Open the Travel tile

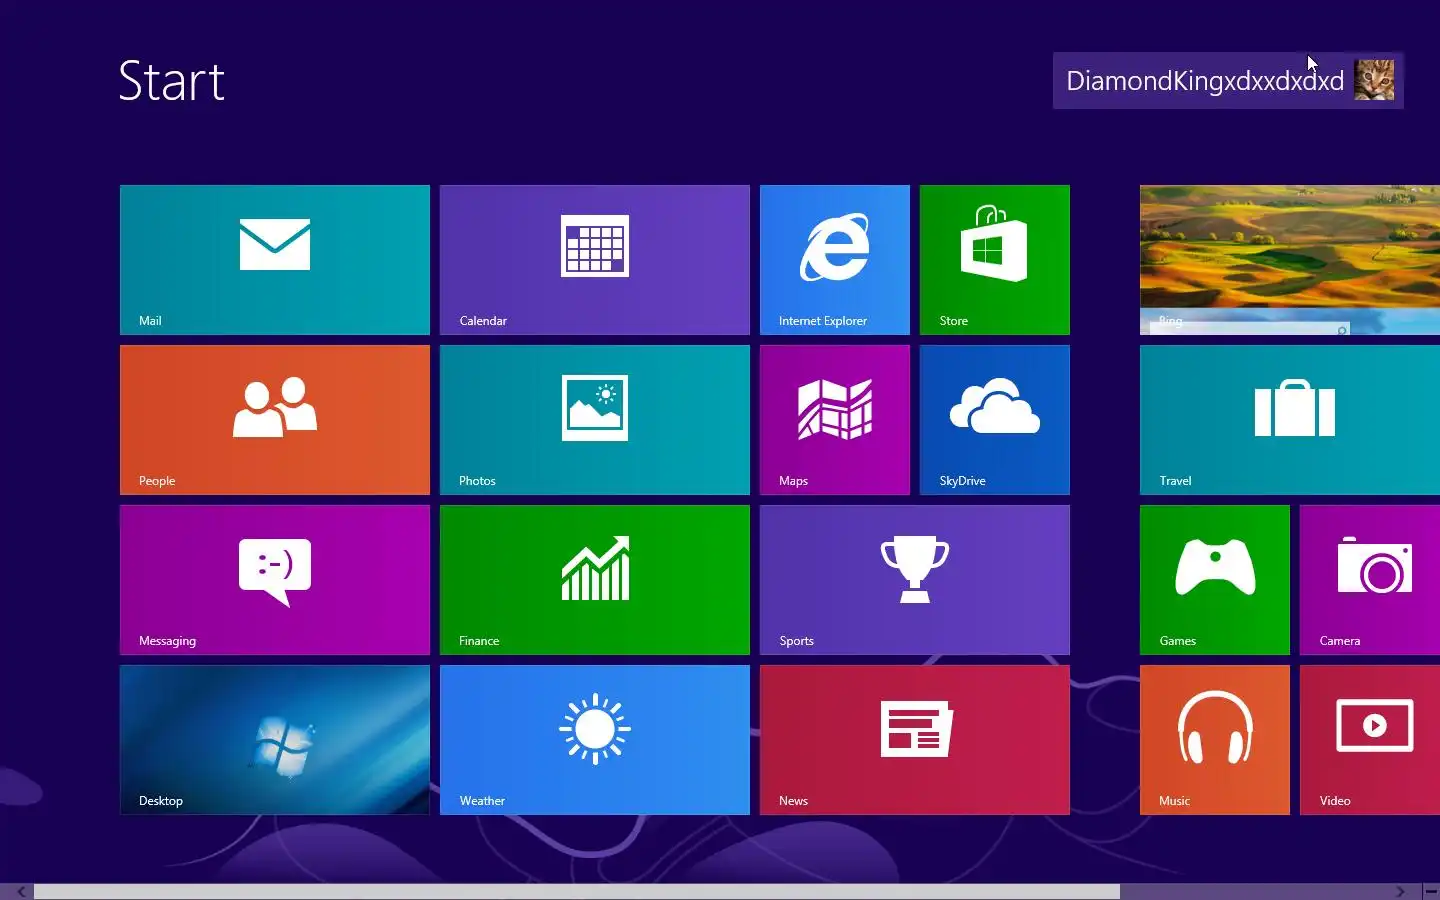coord(1290,420)
